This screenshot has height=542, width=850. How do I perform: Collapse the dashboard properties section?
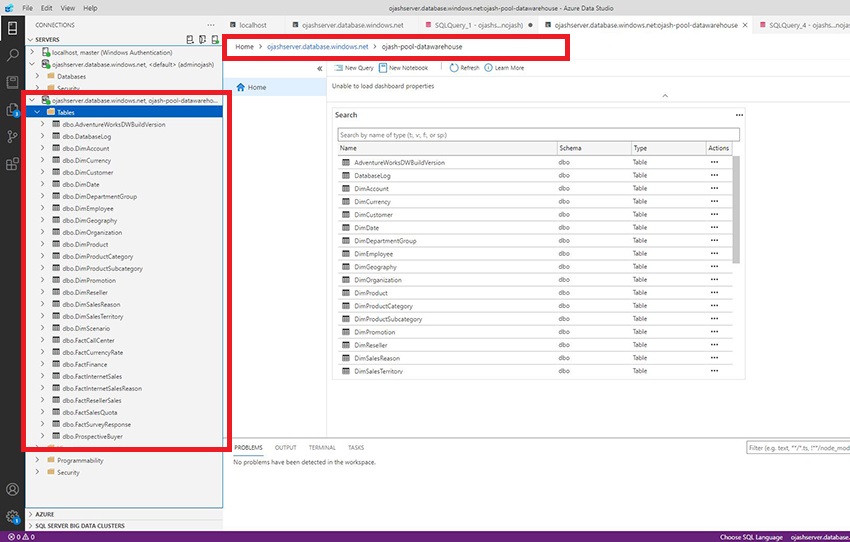tap(664, 96)
